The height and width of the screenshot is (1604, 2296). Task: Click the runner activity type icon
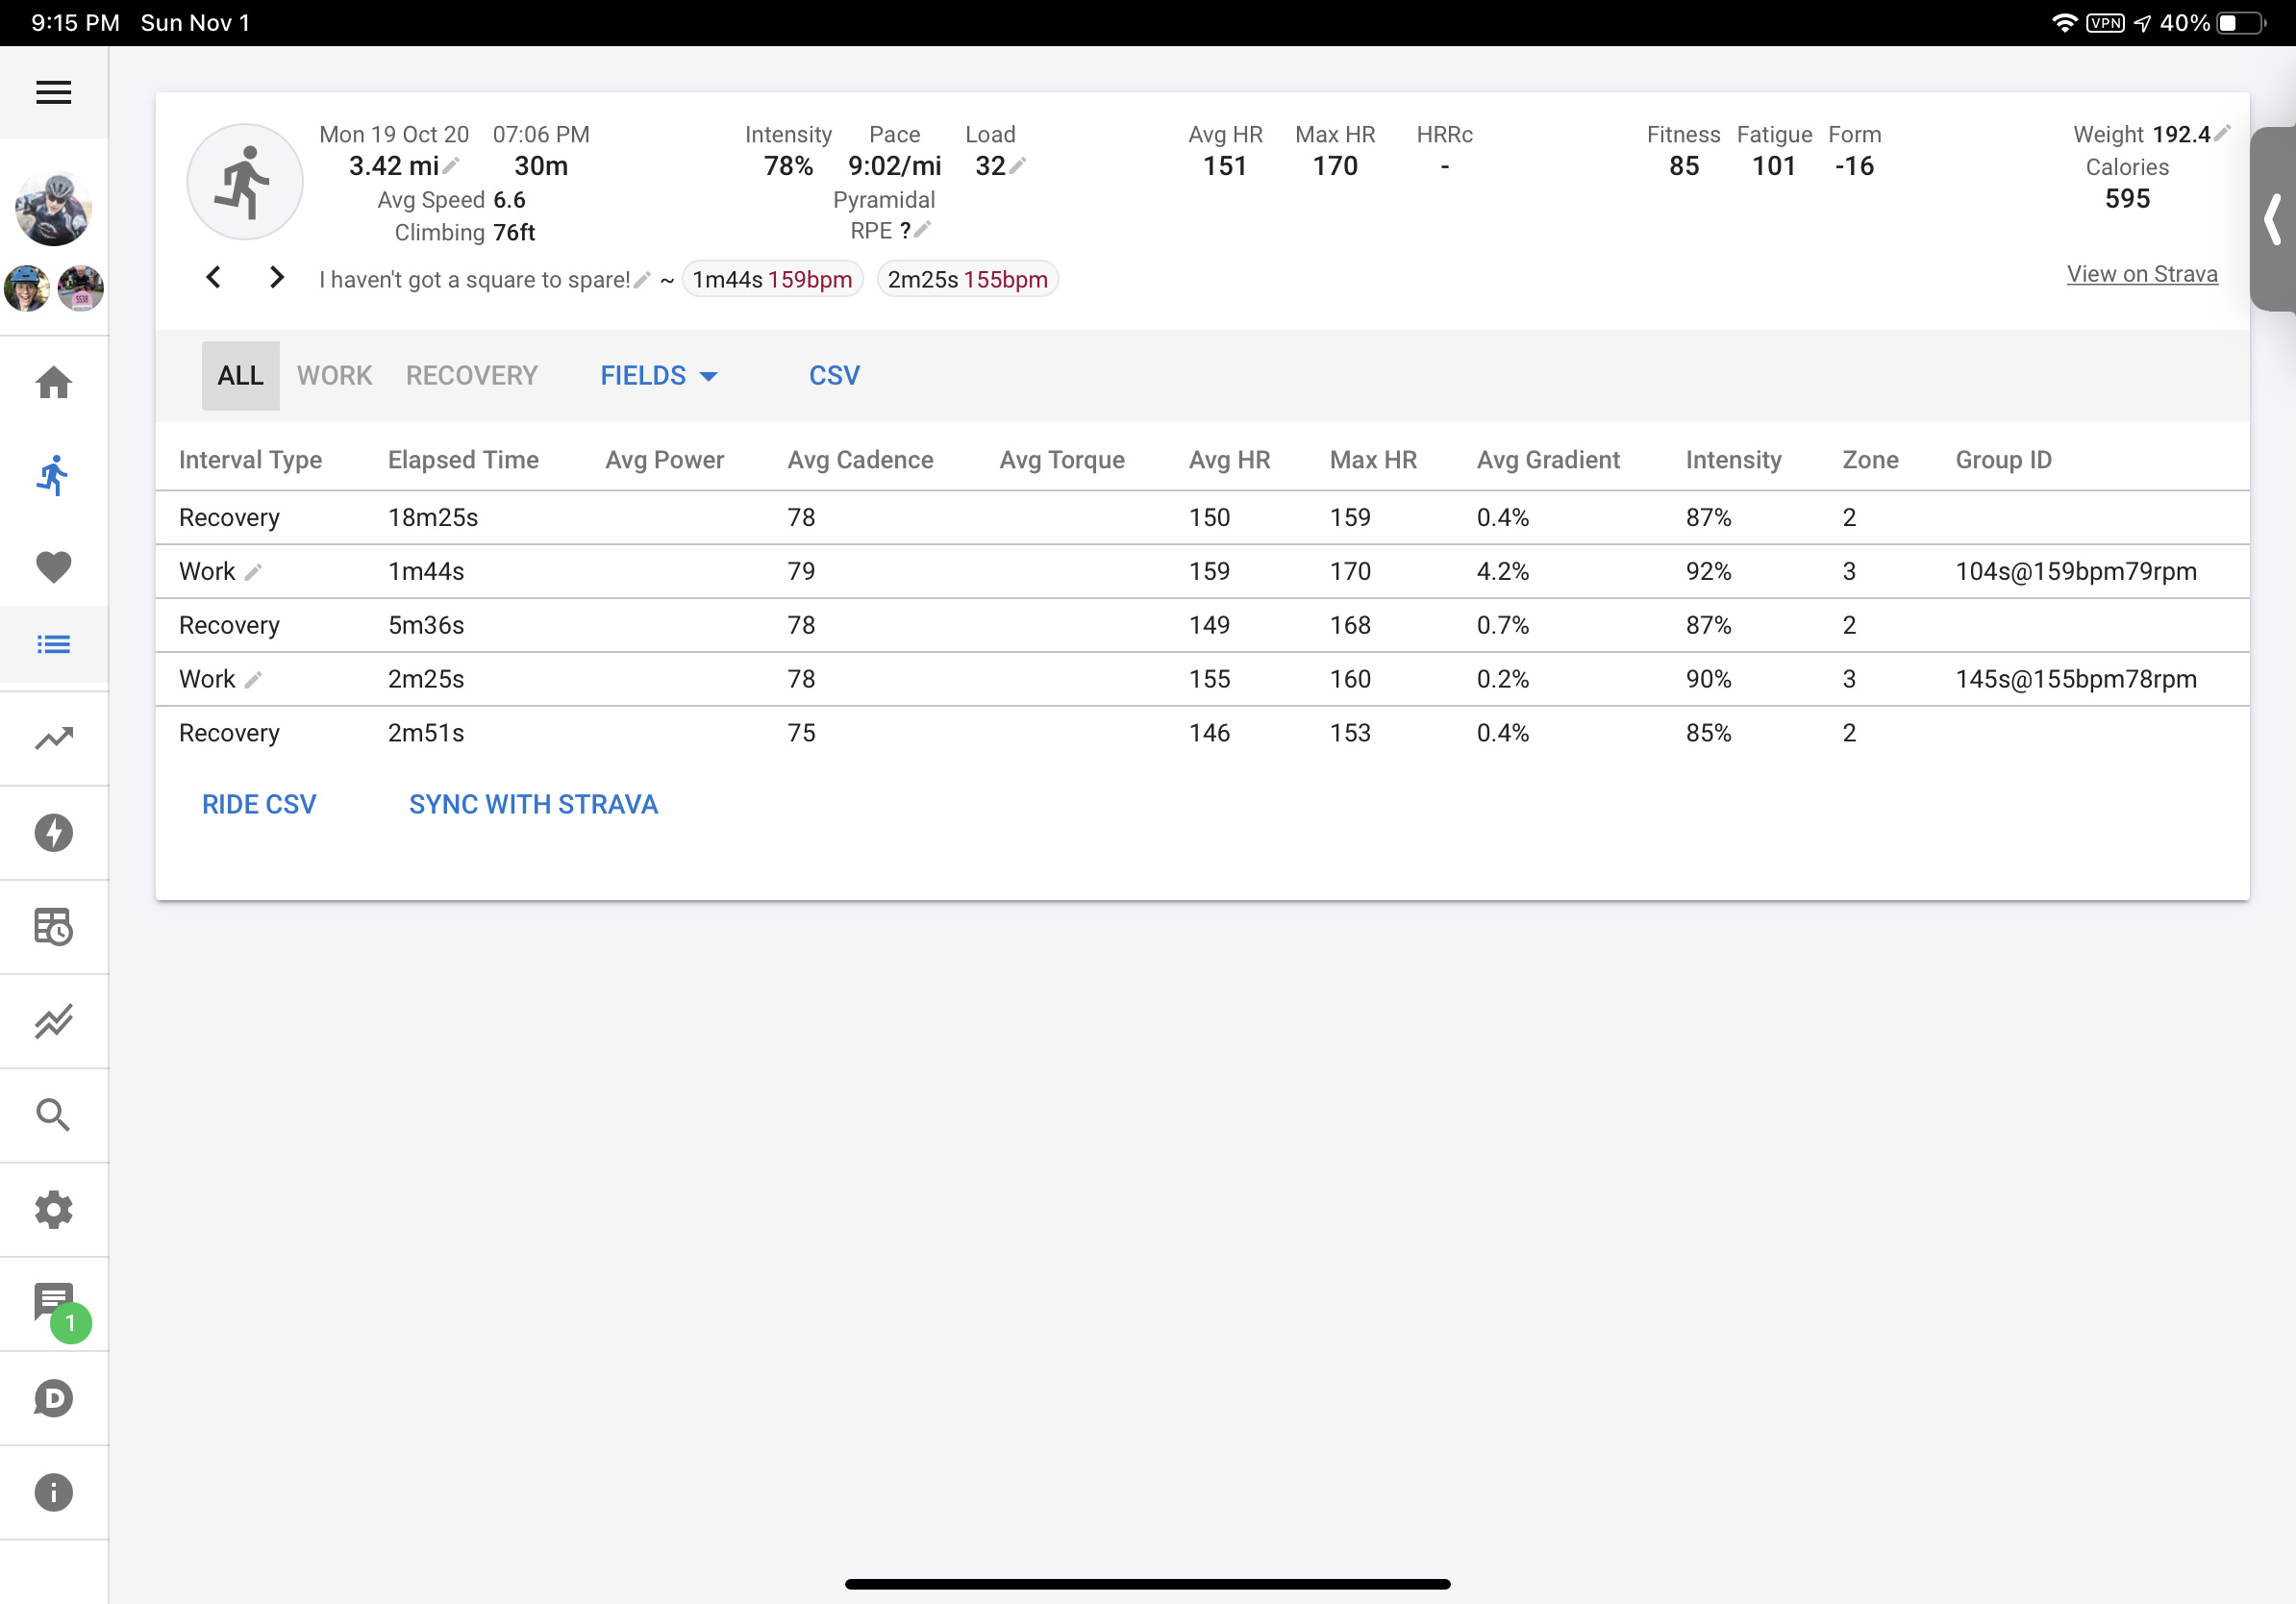pyautogui.click(x=245, y=182)
